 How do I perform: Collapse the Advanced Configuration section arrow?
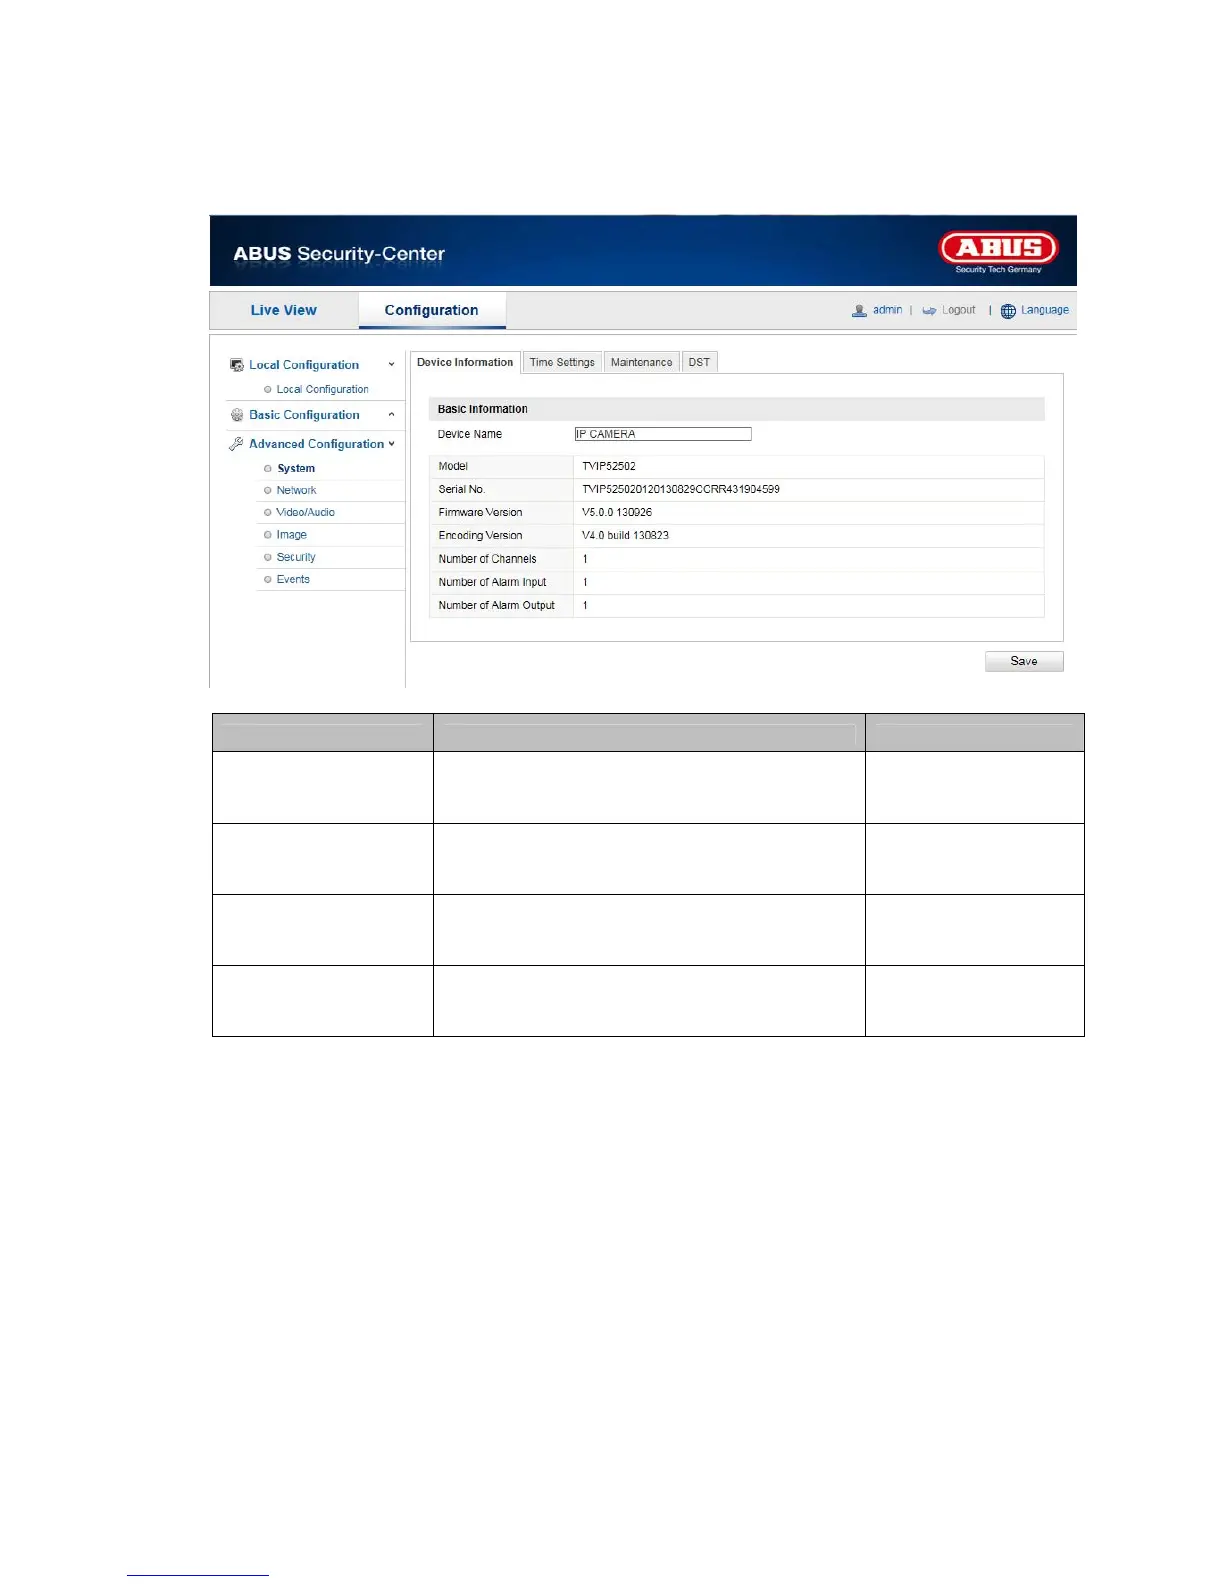(391, 444)
